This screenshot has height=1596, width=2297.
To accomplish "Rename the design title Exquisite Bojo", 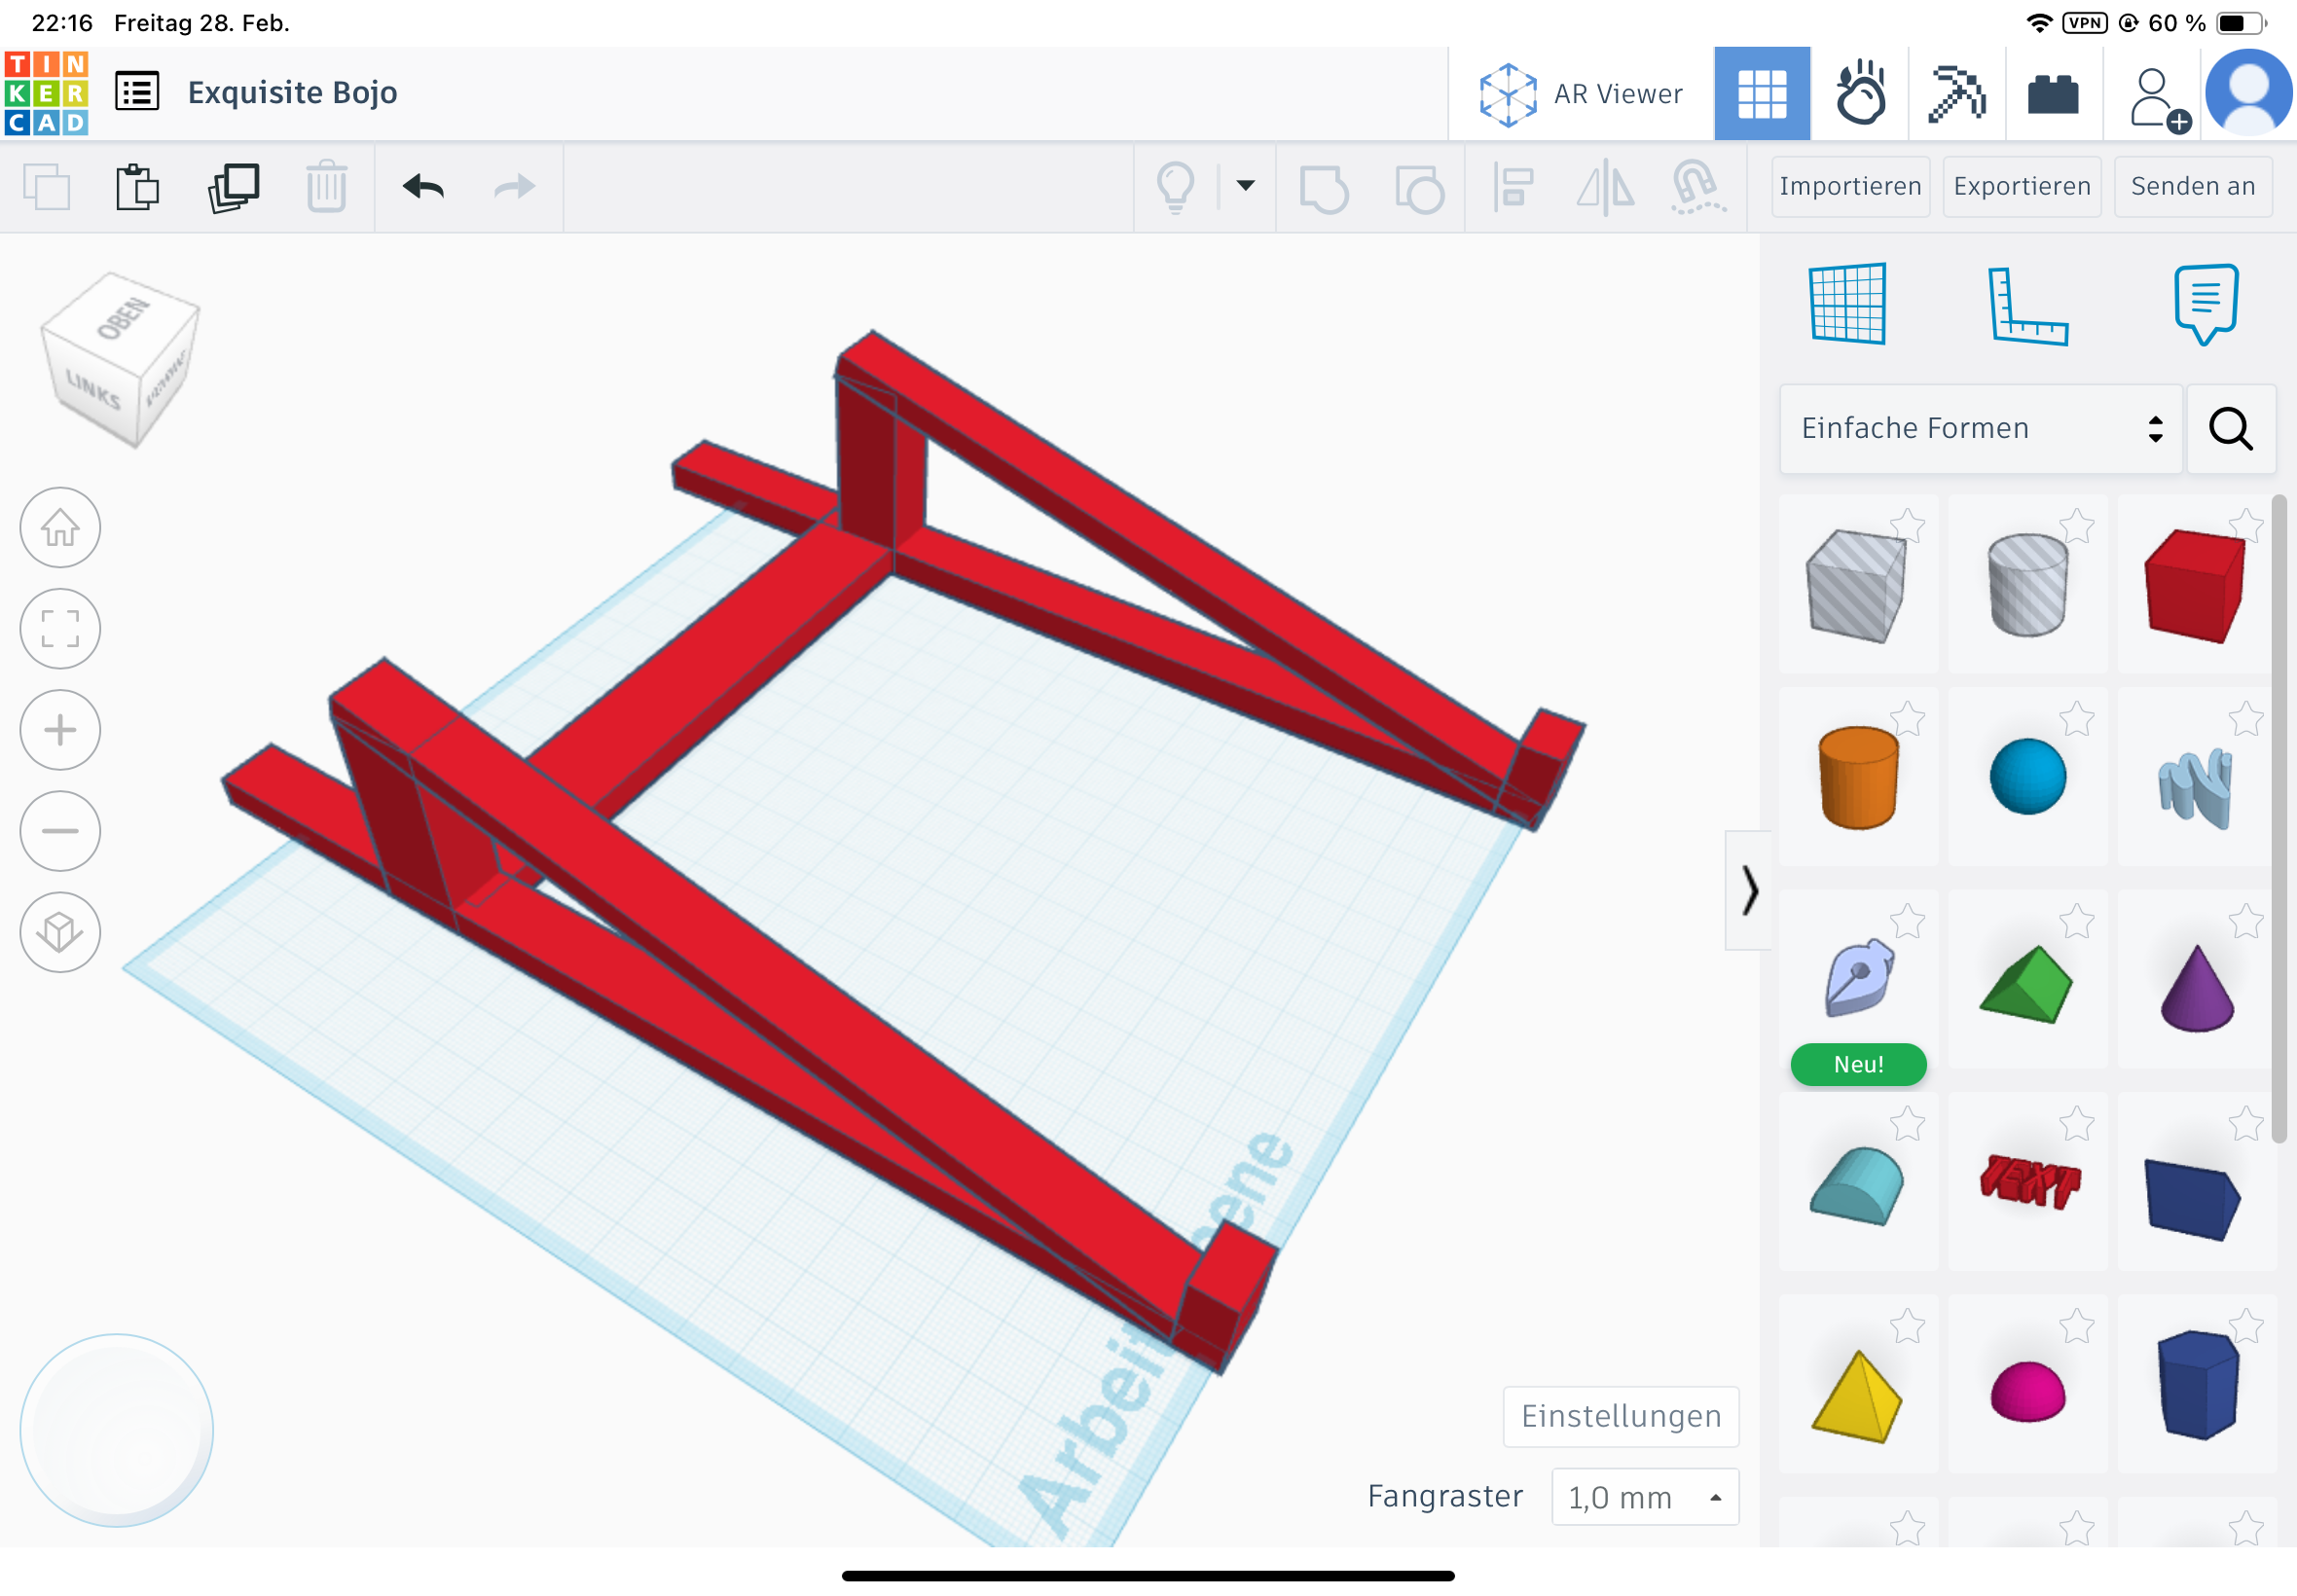I will [x=292, y=92].
